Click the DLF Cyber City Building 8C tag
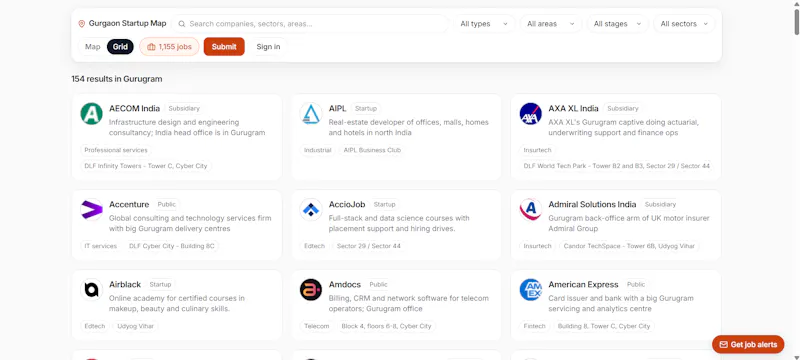This screenshot has height=360, width=800. [172, 246]
